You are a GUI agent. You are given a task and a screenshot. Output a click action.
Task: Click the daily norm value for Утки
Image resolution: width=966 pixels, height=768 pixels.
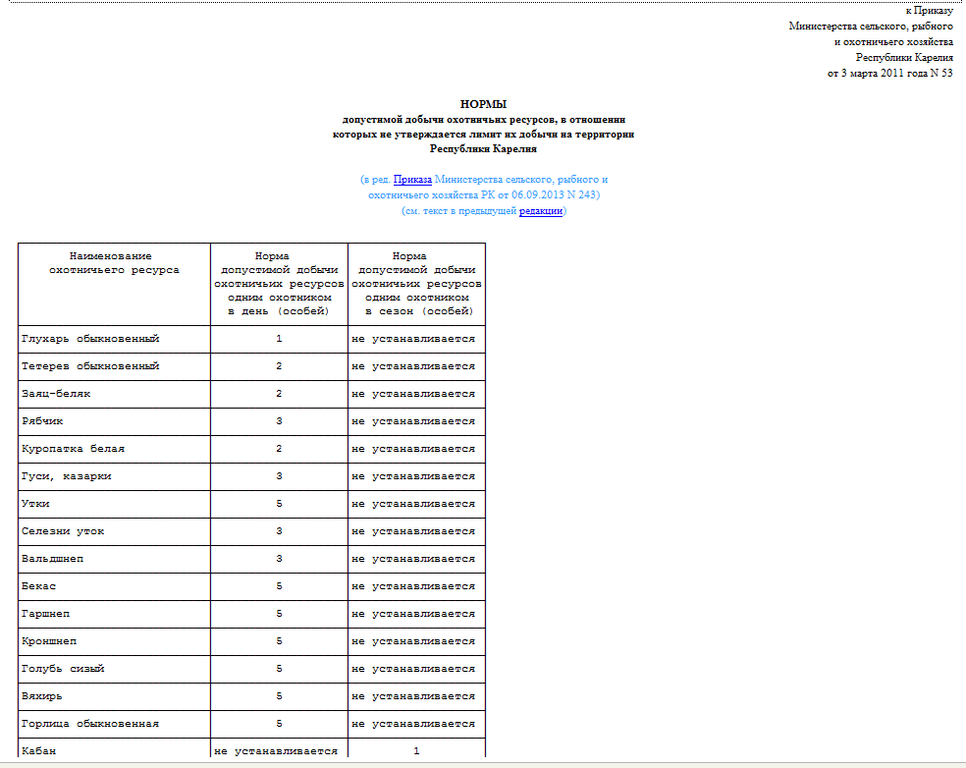tap(279, 504)
